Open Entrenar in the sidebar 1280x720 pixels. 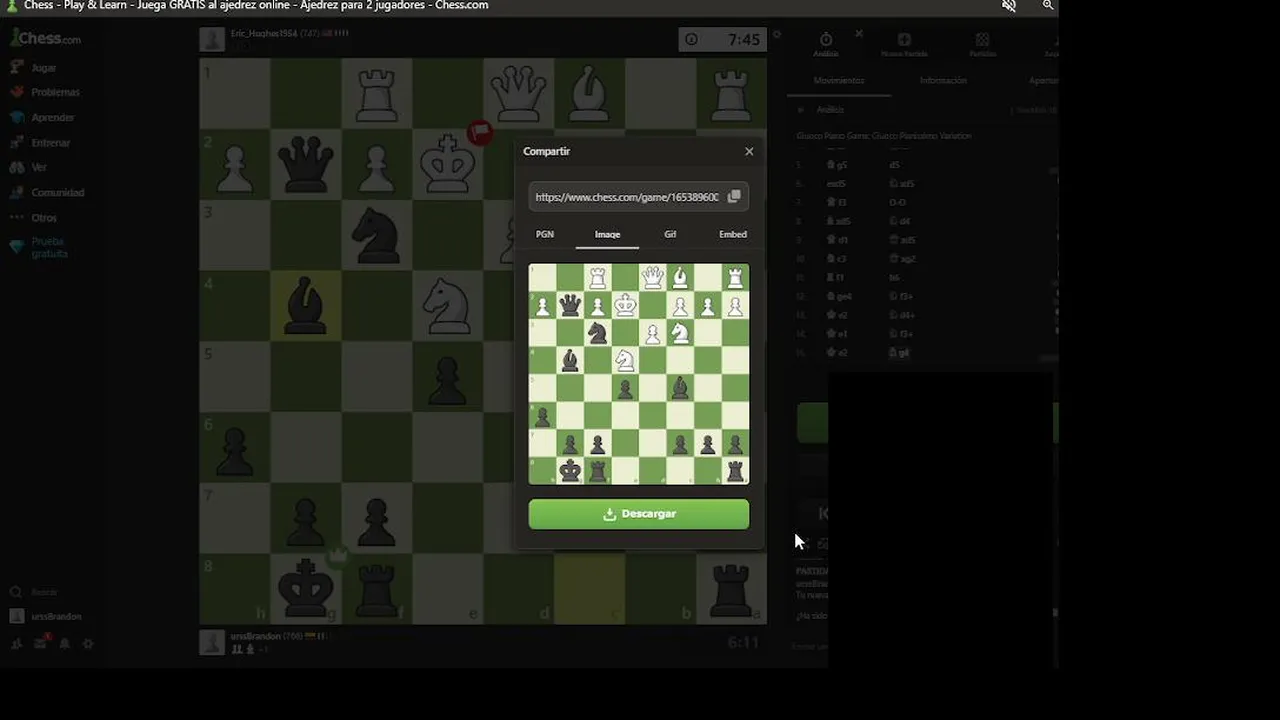(41, 143)
